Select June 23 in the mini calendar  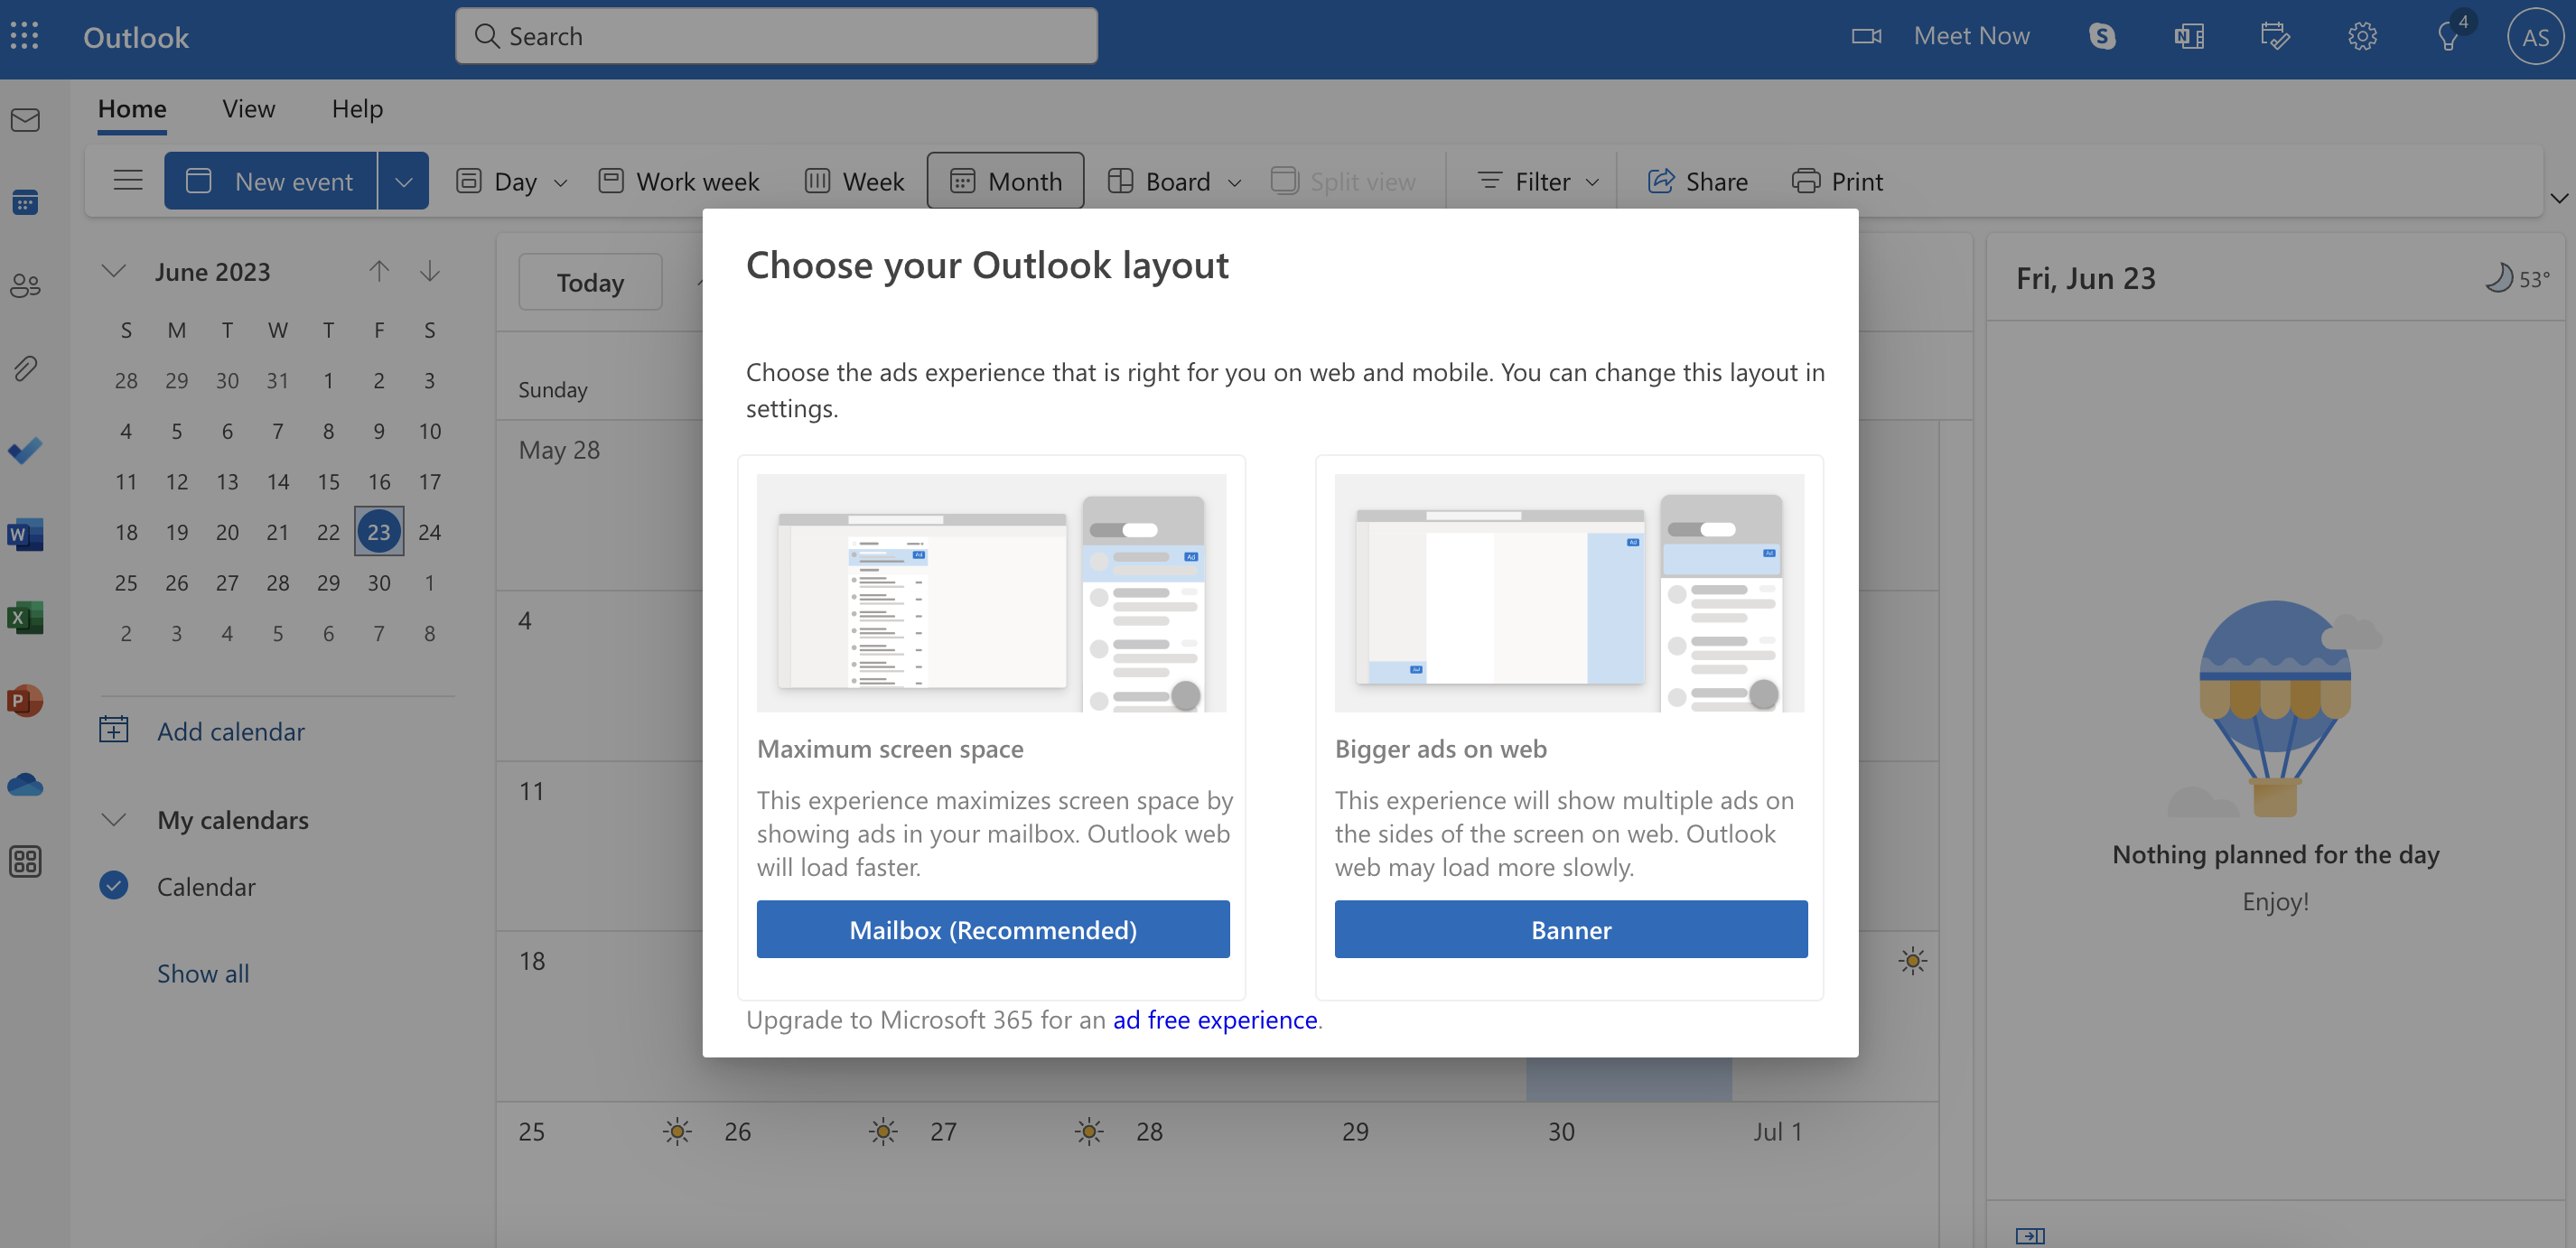tap(379, 532)
